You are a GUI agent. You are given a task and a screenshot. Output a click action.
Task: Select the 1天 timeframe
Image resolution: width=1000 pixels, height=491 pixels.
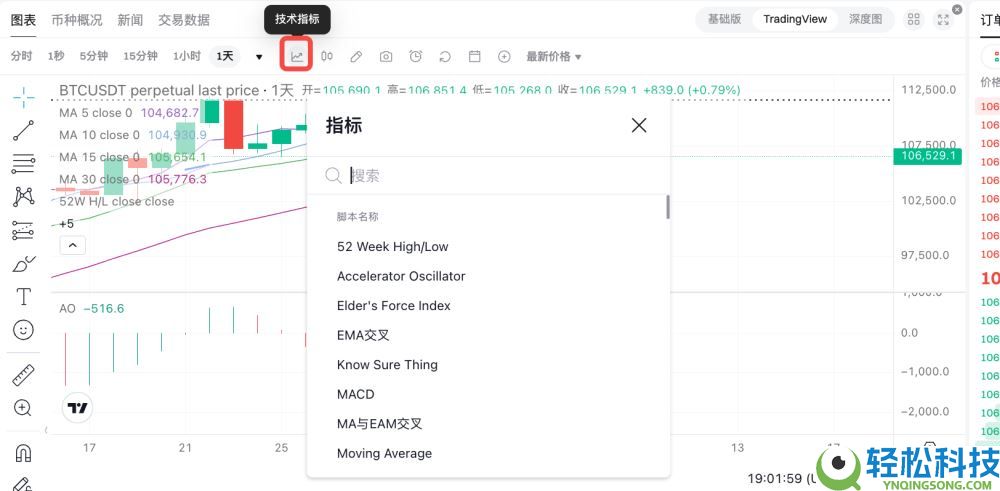coord(225,56)
